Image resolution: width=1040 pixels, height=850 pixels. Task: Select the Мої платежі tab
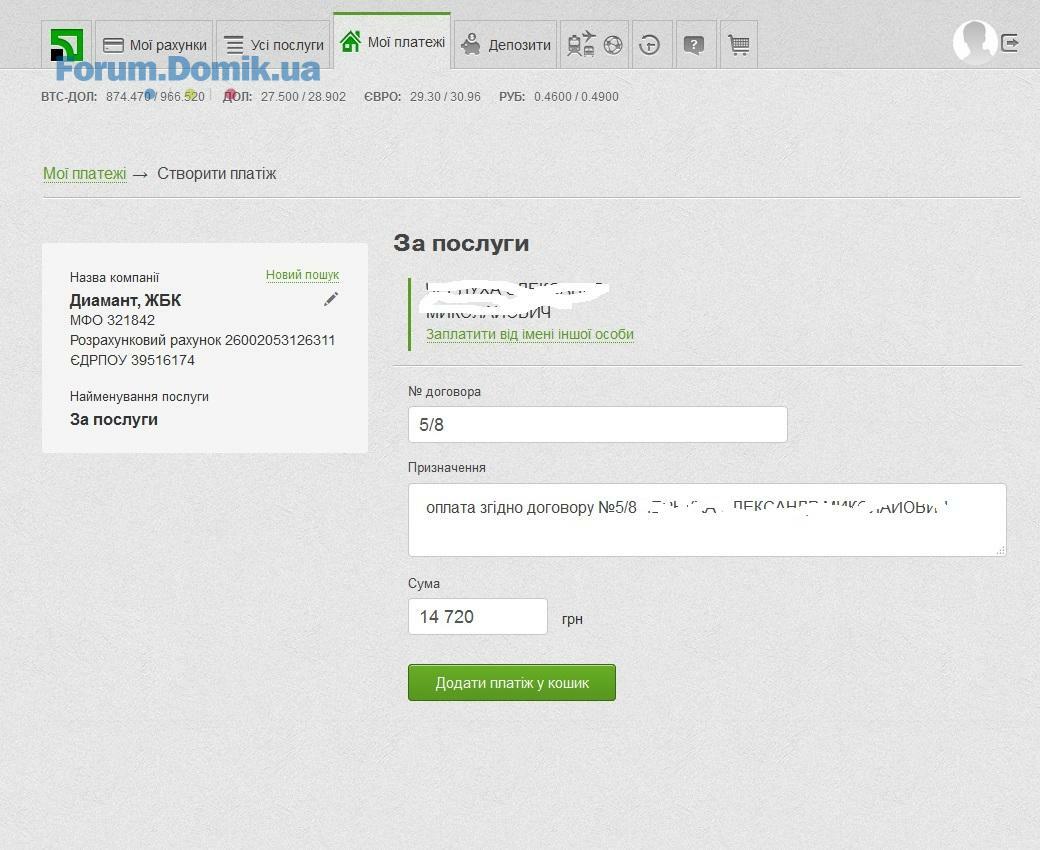392,42
